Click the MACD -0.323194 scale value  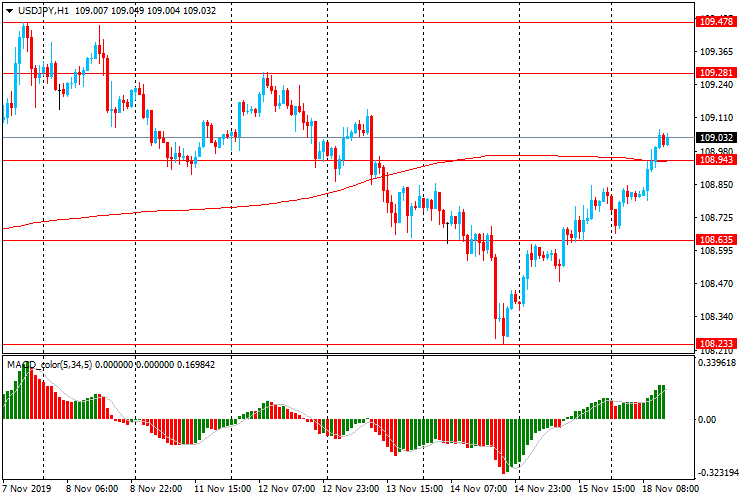[718, 470]
